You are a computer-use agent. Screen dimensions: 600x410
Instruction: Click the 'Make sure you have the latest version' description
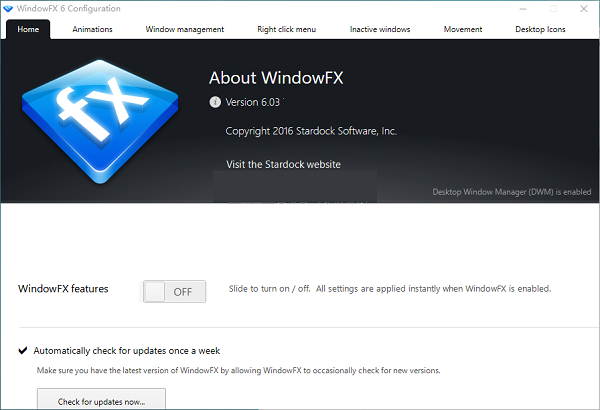[238, 371]
